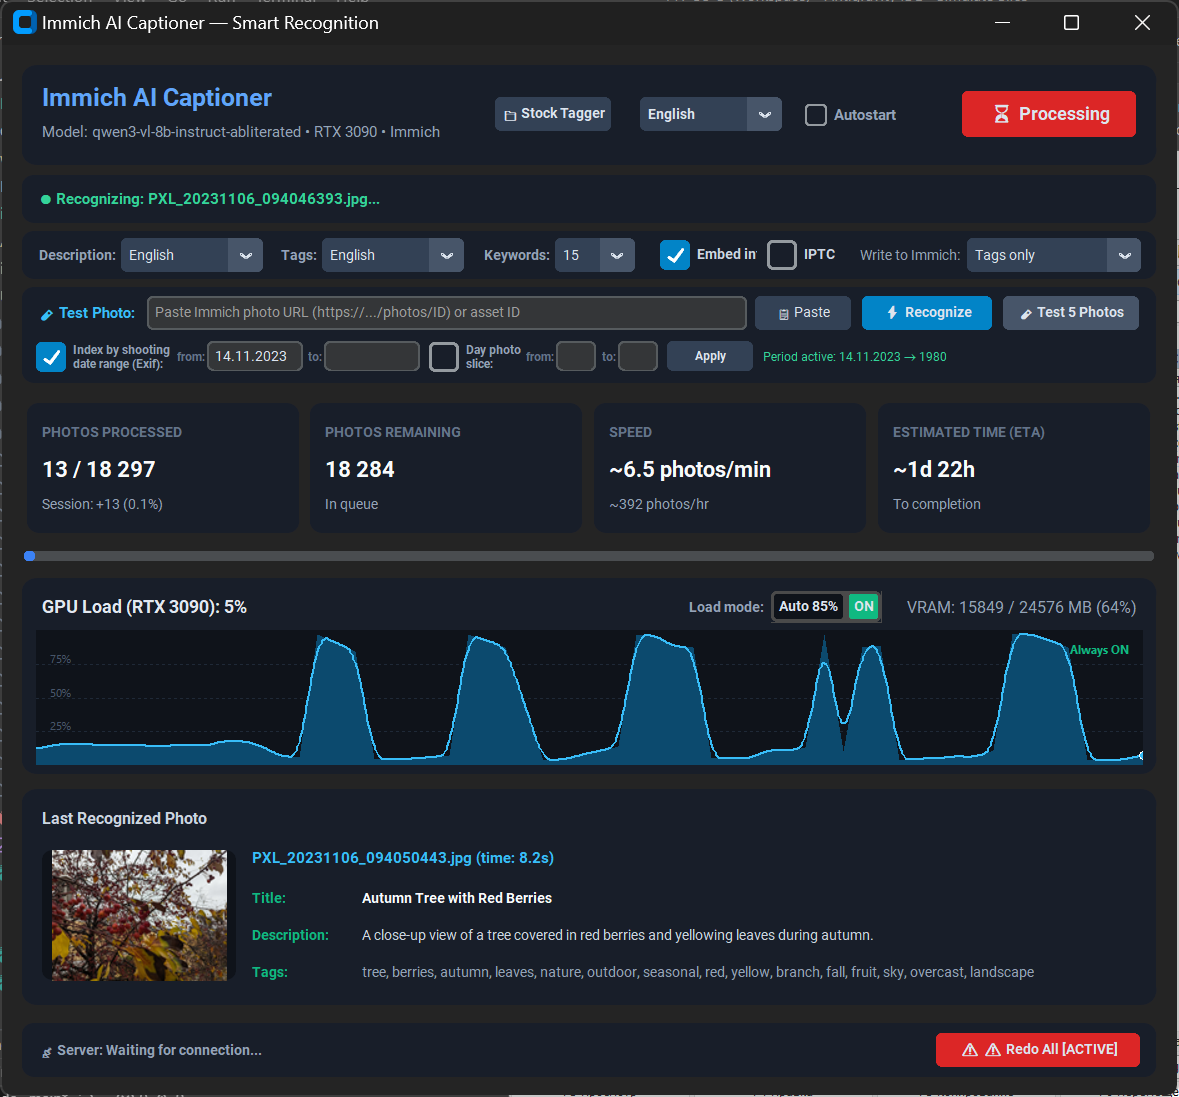Screen dimensions: 1179x1097
Task: Click the folder icon on Stock Tagger
Action: coord(510,115)
